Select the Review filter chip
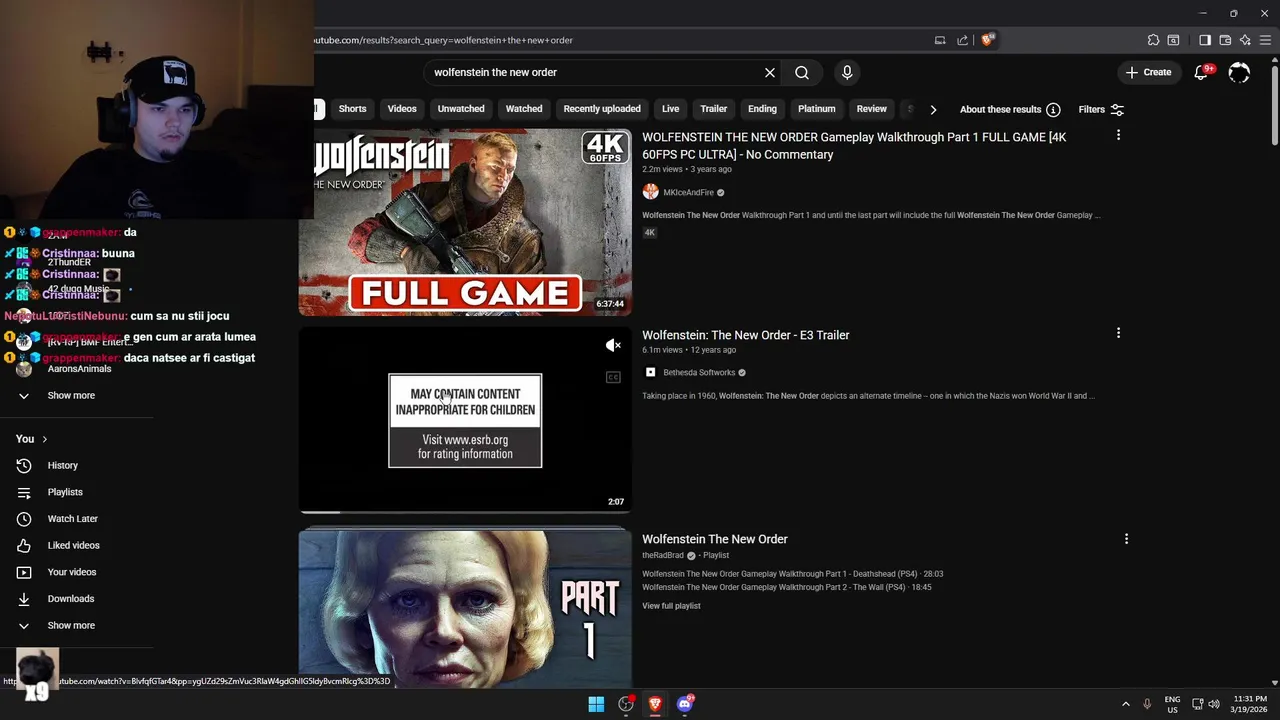 [871, 109]
